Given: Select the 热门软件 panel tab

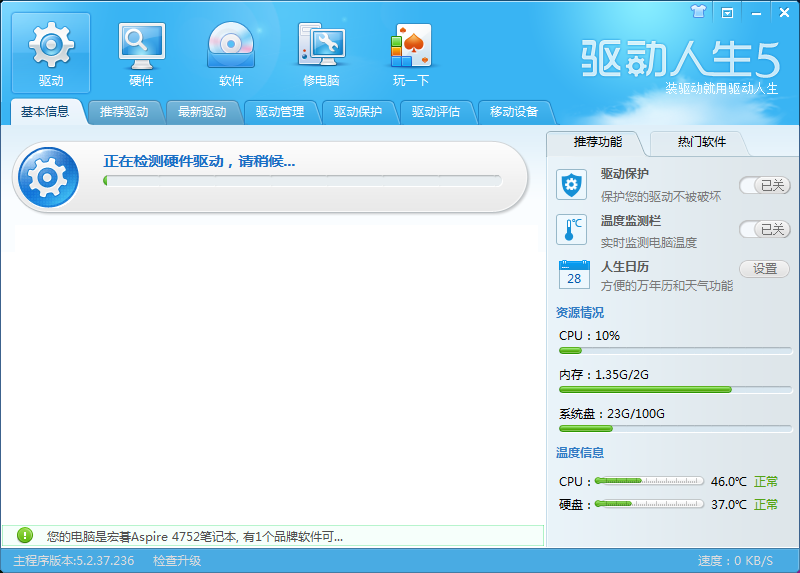Looking at the screenshot, I should 702,142.
